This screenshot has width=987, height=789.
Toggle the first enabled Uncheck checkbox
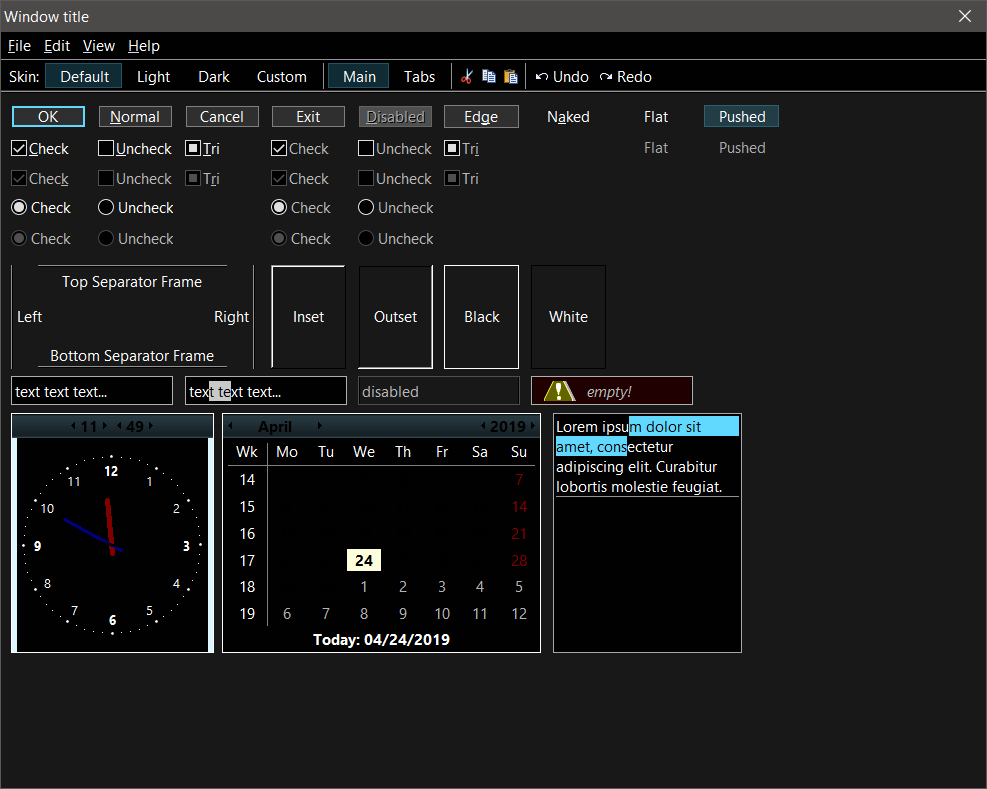point(106,149)
